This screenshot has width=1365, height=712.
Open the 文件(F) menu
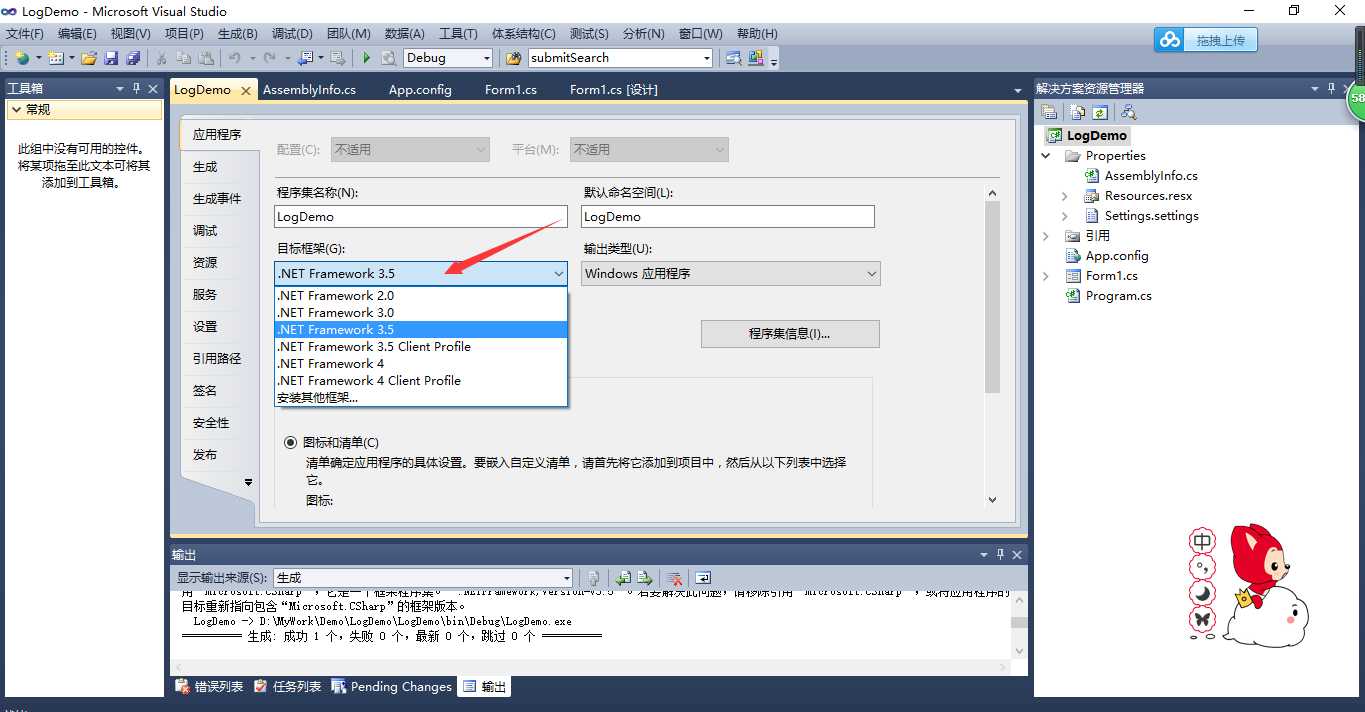point(25,33)
